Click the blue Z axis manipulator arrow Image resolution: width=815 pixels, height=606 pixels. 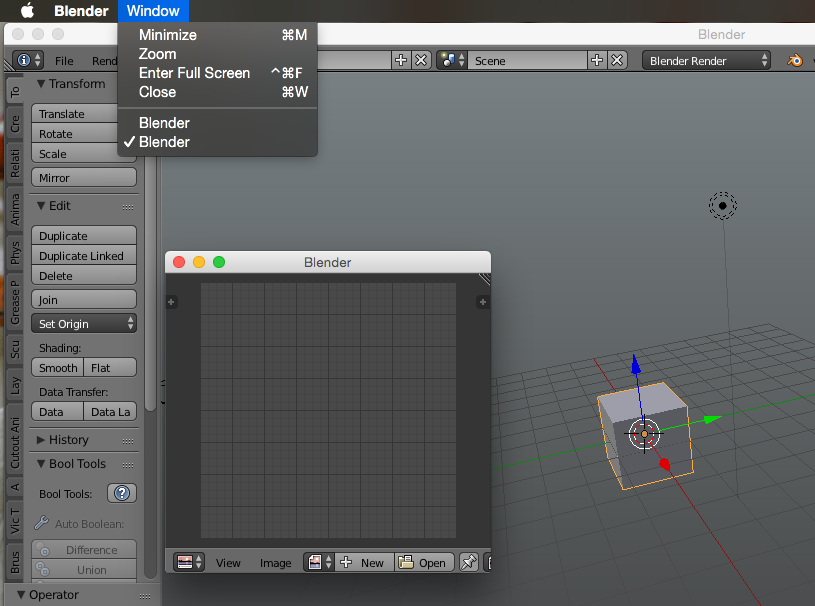636,364
